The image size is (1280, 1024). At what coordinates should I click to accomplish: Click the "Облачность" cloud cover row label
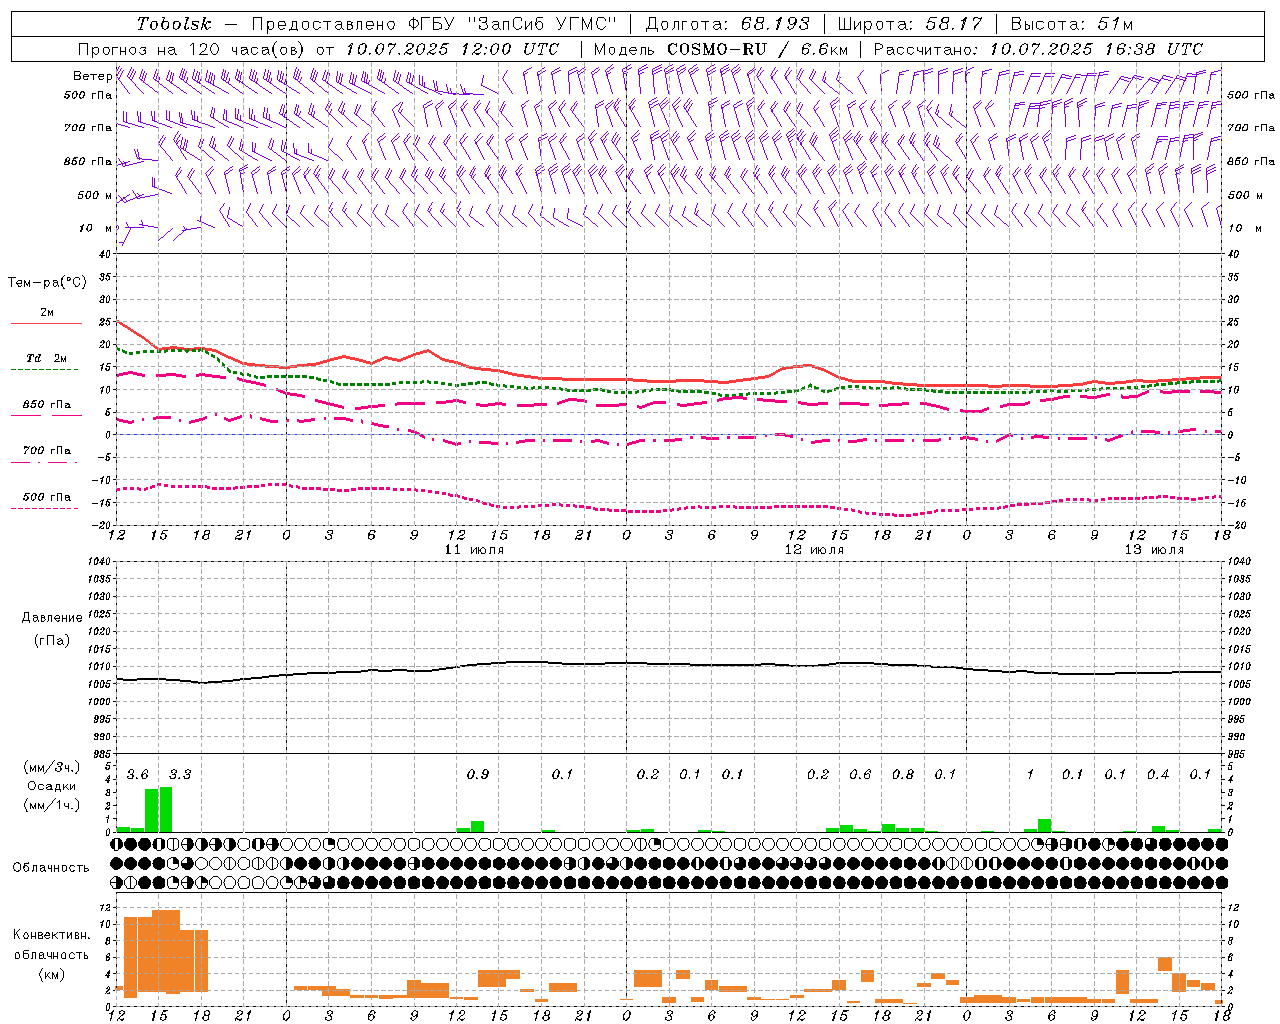51,867
